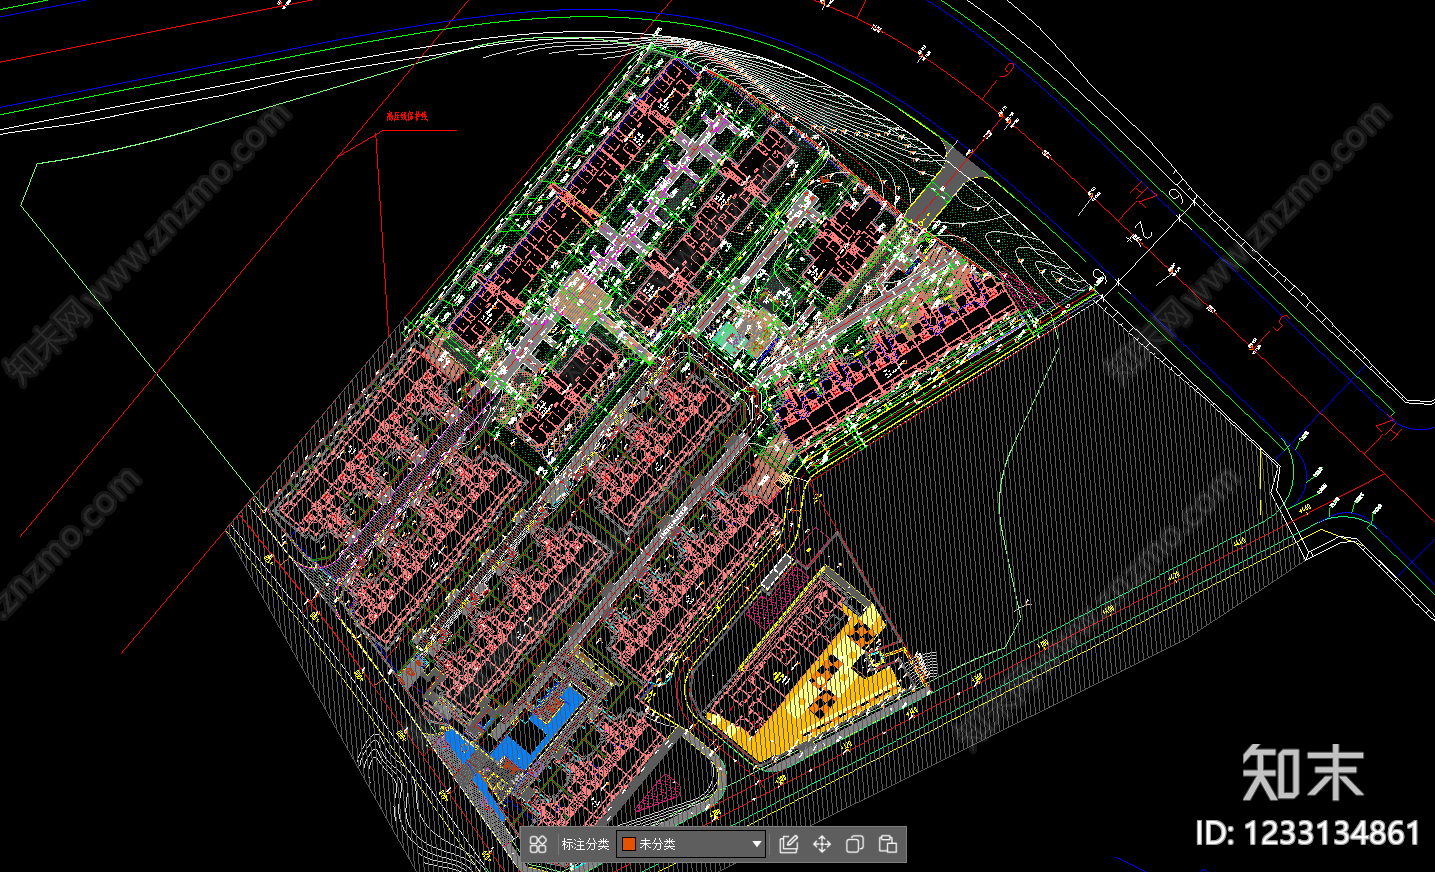Select the red "24" road dimension text
This screenshot has width=1435, height=872.
(1141, 234)
